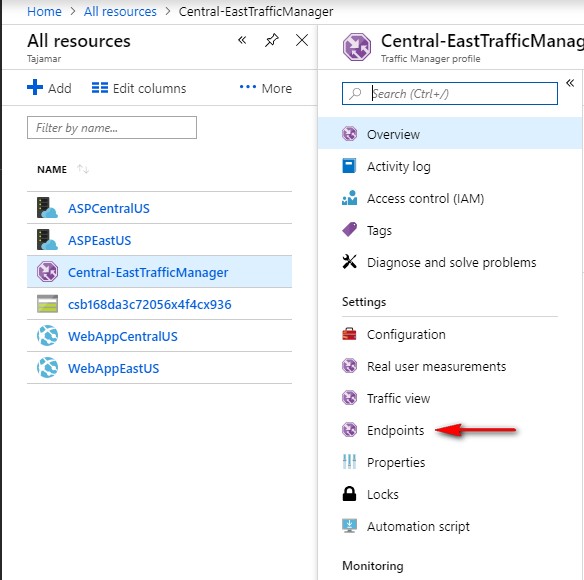Click the WebAppEastUS web app icon

pyautogui.click(x=47, y=368)
